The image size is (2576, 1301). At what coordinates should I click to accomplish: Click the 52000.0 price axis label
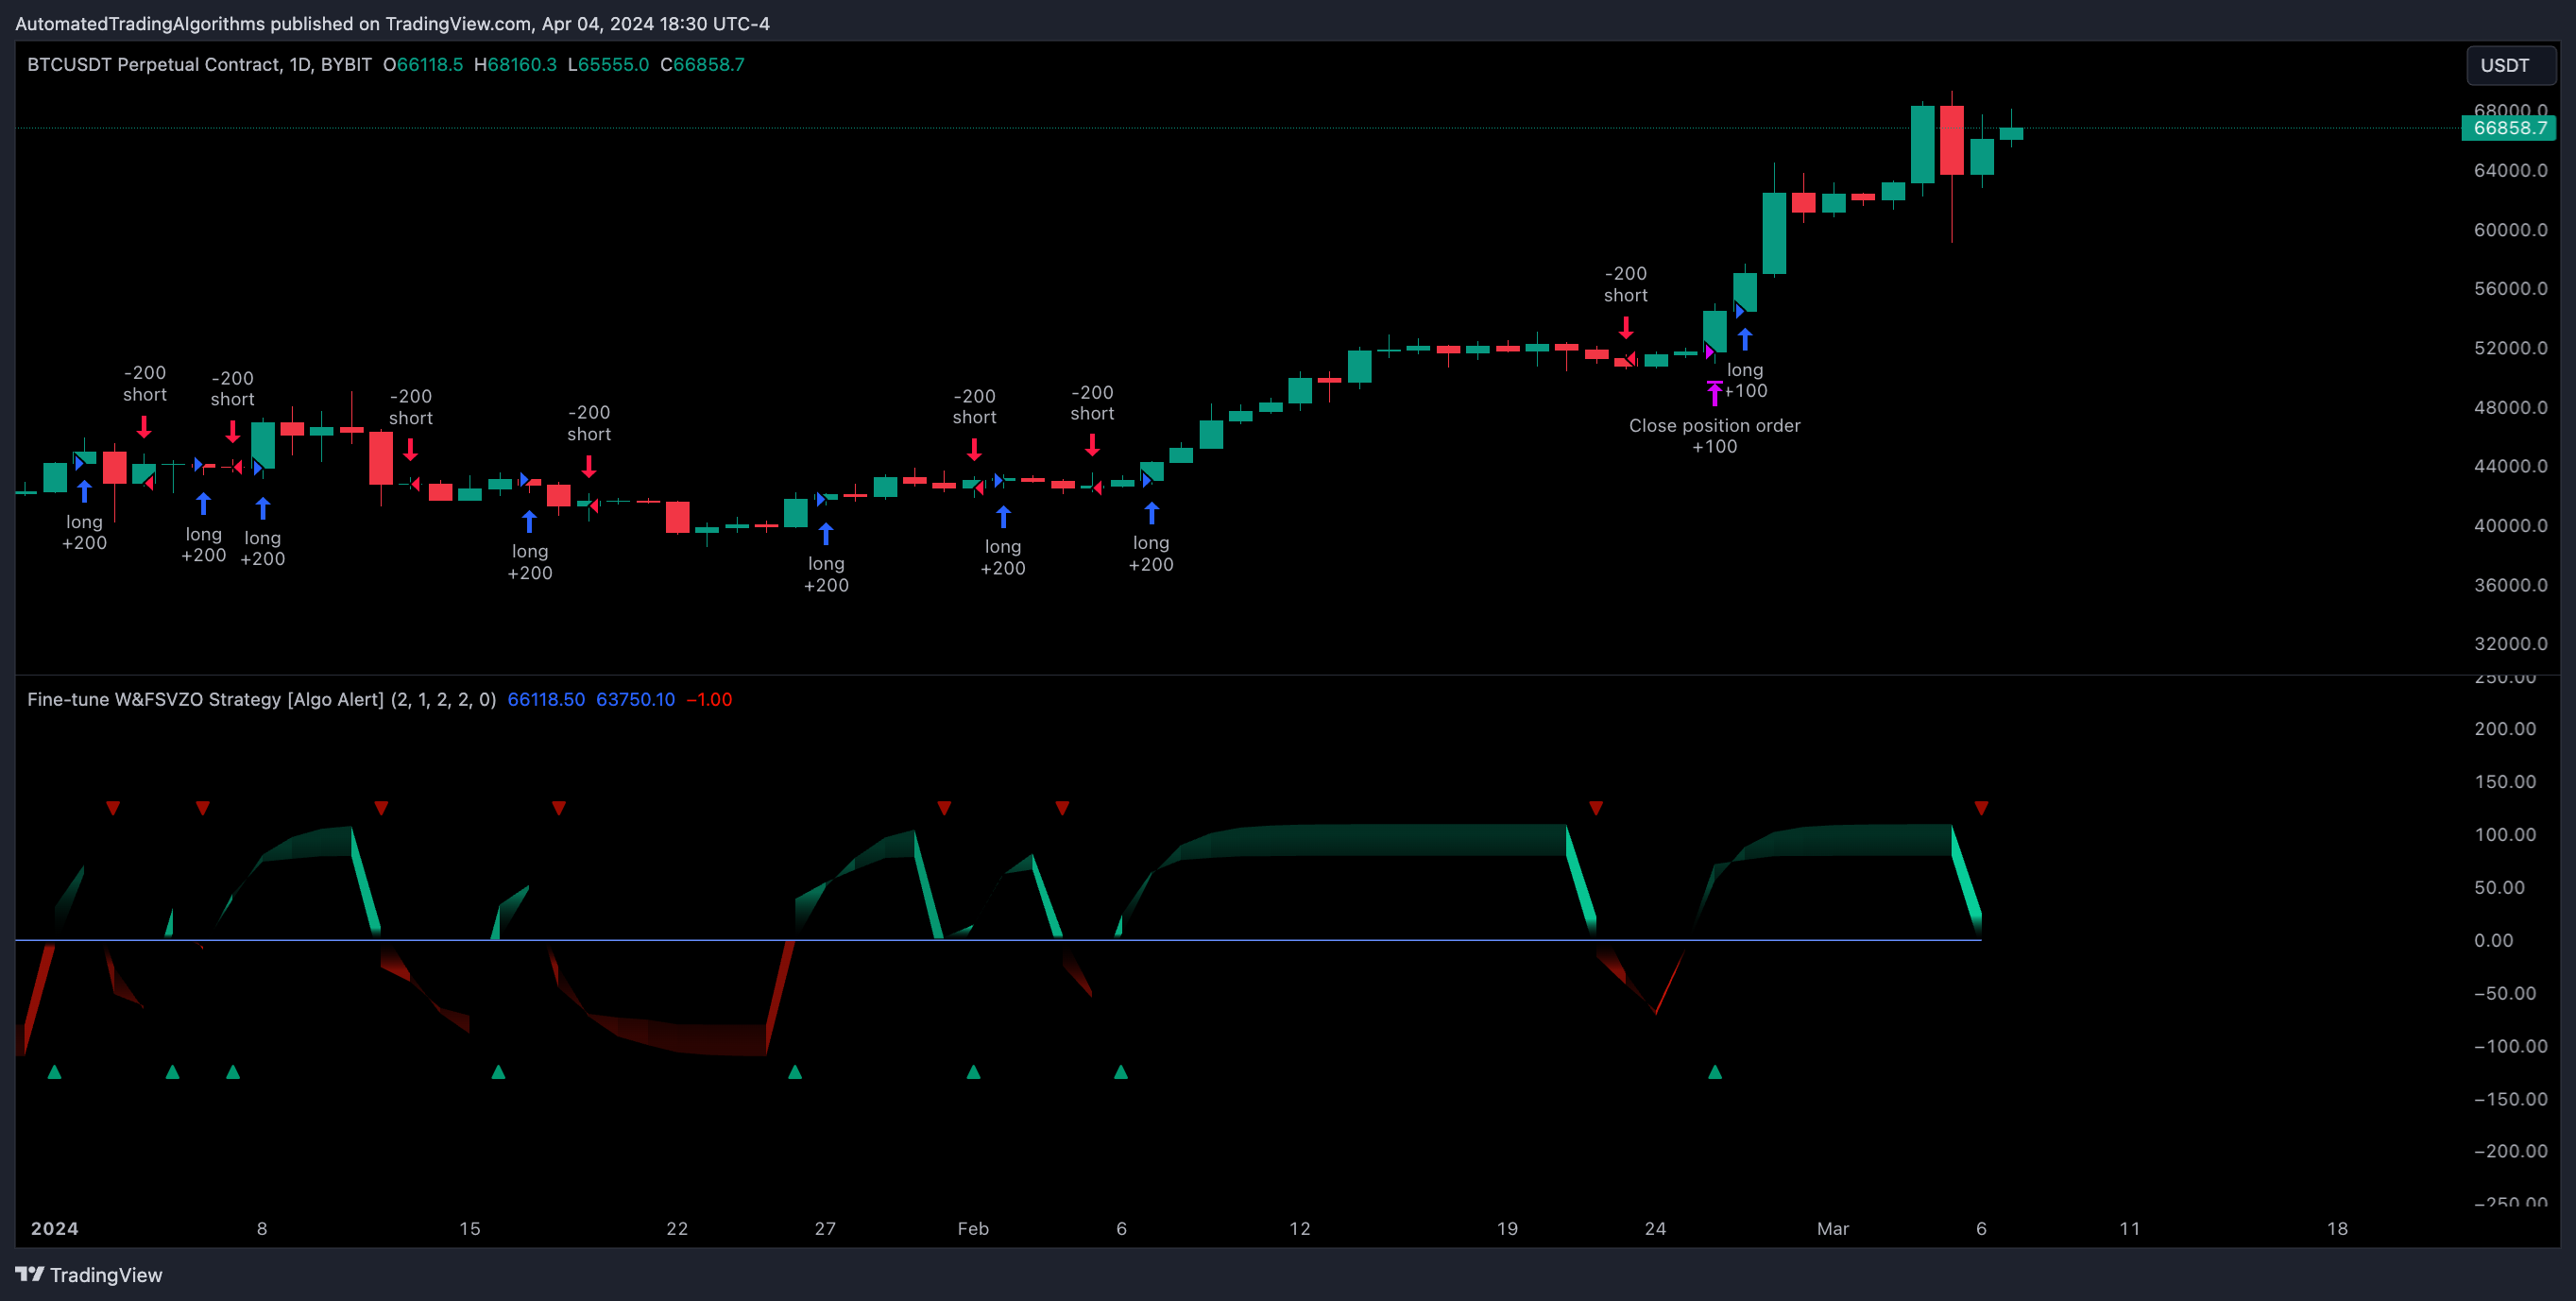2510,348
